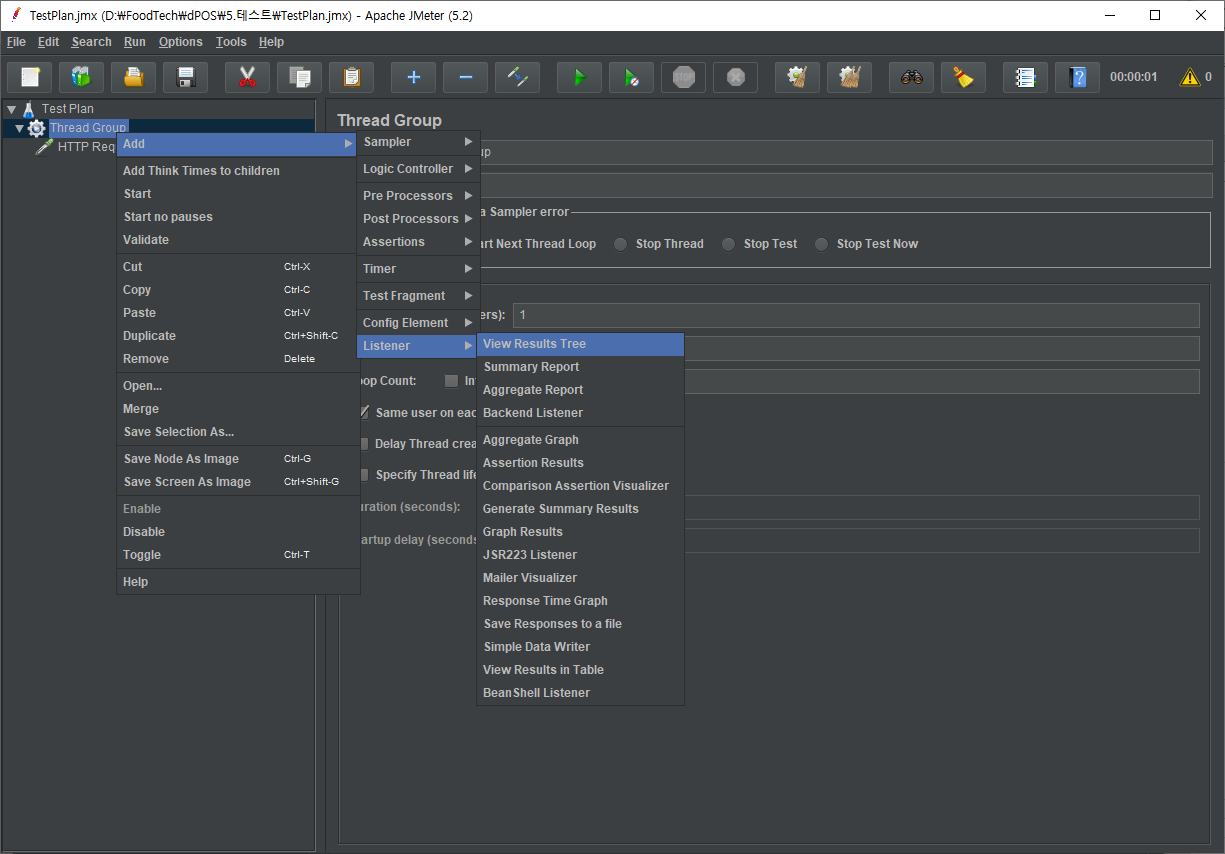Viewport: 1225px width, 854px height.
Task: Click the Test Plan flask icon
Action: [29, 108]
